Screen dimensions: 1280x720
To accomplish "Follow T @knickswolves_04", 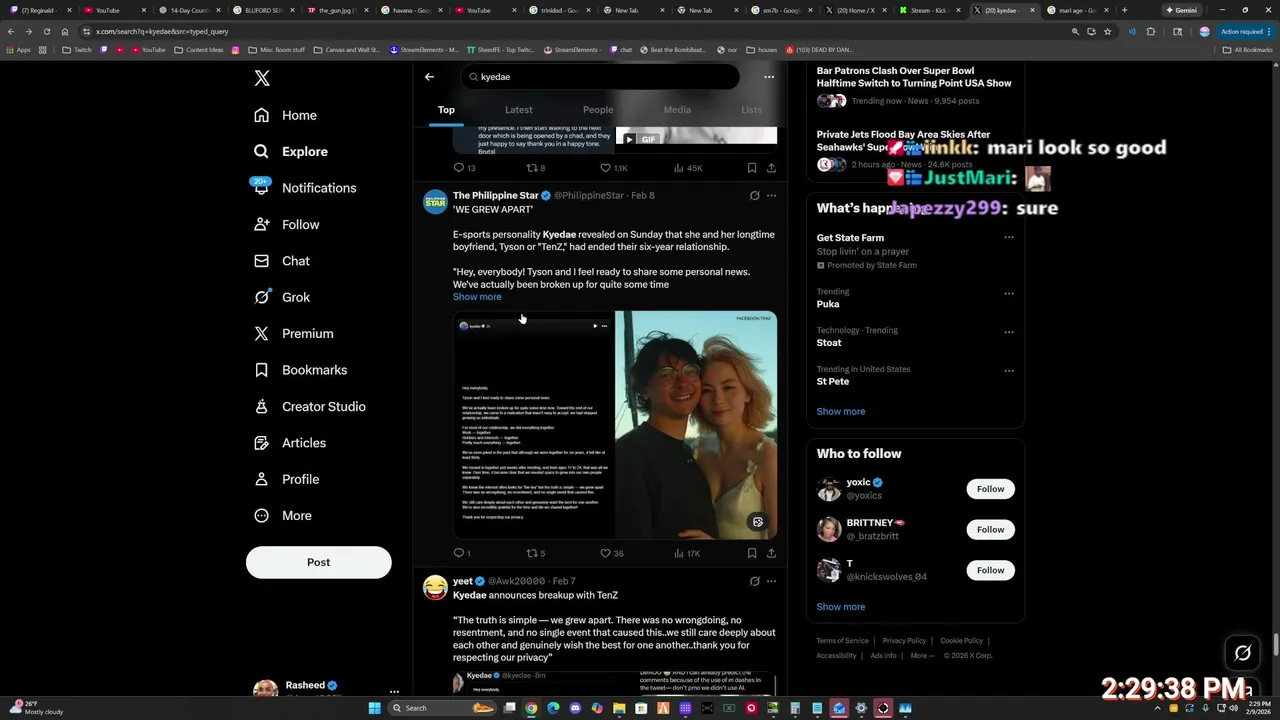I will pyautogui.click(x=990, y=570).
